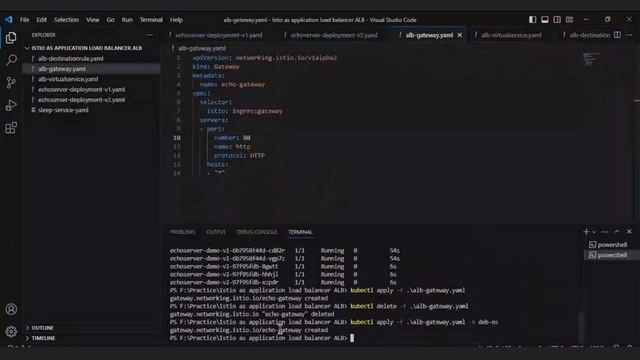Switch to the Problems panel tab
The width and height of the screenshot is (640, 360).
(x=182, y=232)
